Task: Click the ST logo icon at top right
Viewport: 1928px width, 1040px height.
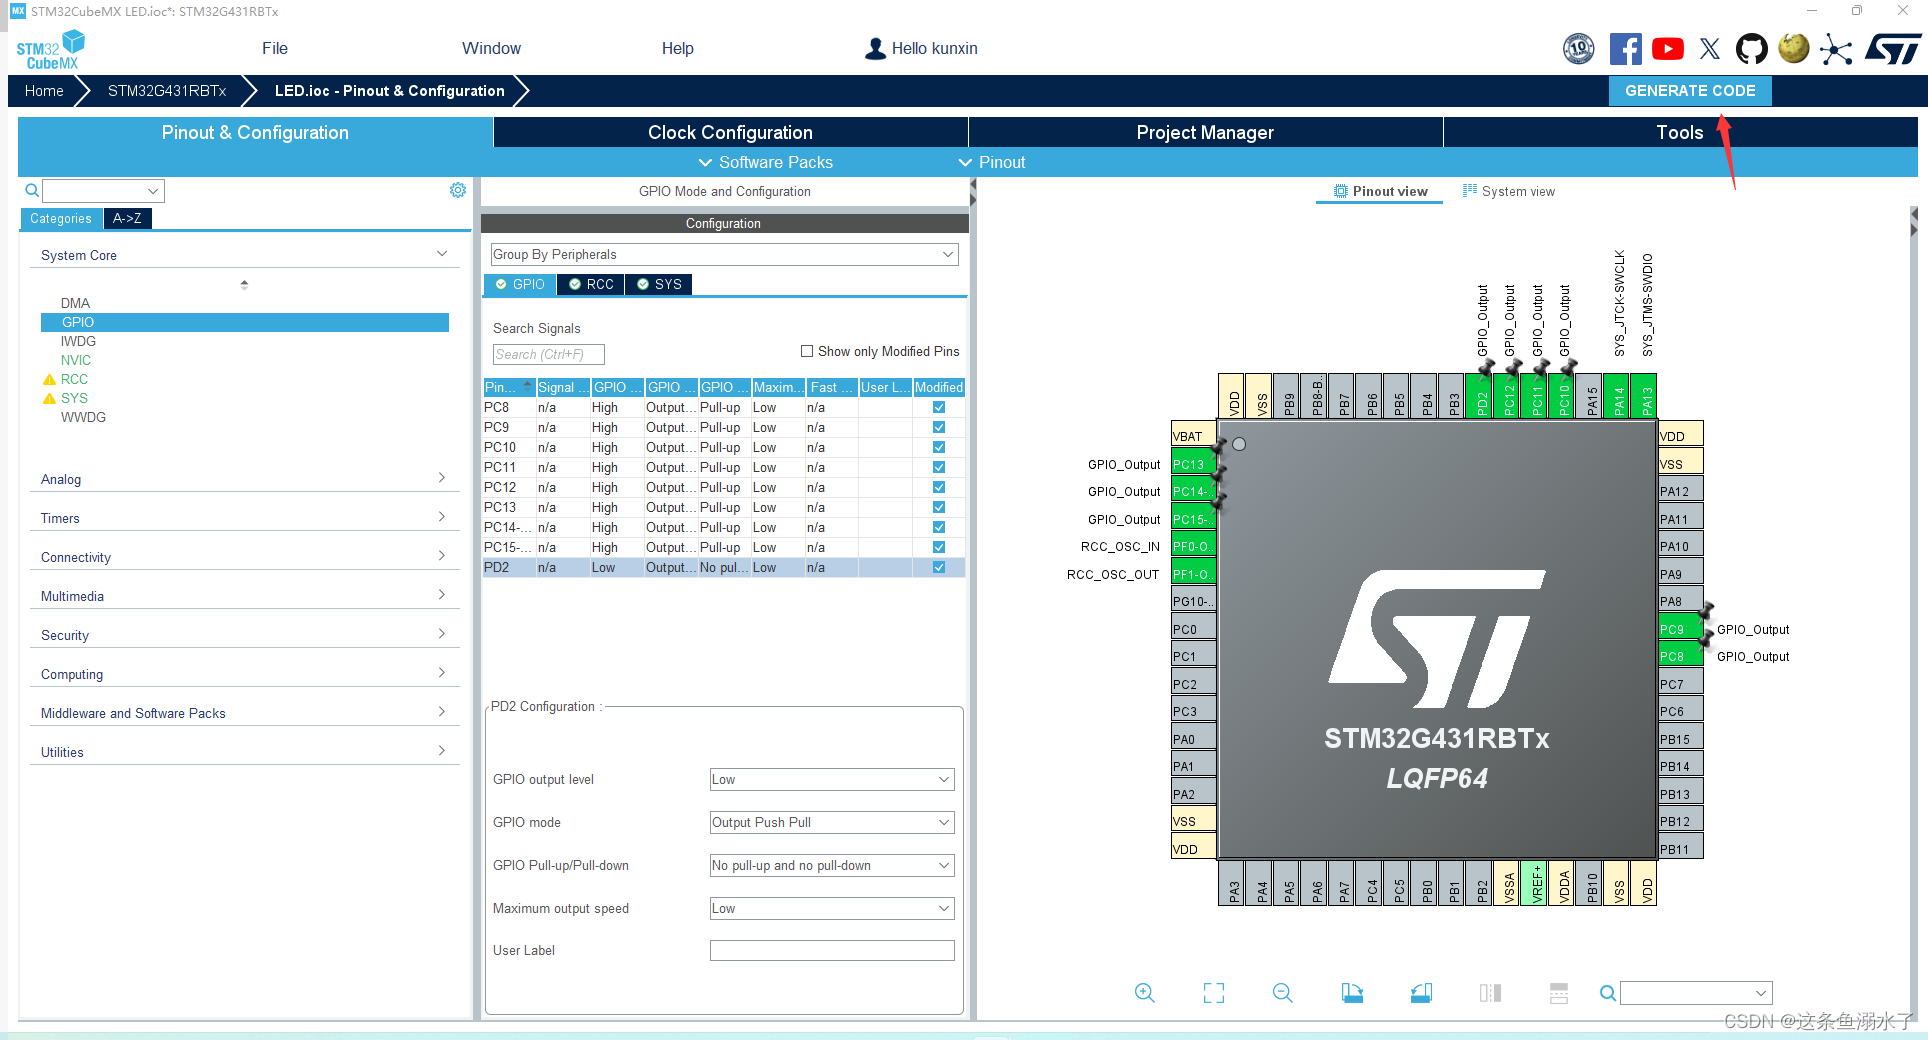Action: click(1893, 49)
